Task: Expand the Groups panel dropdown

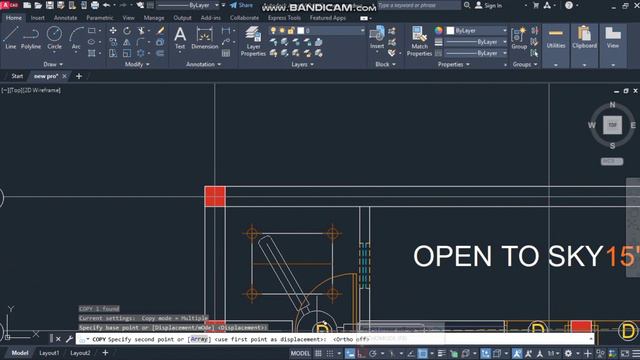Action: point(525,64)
